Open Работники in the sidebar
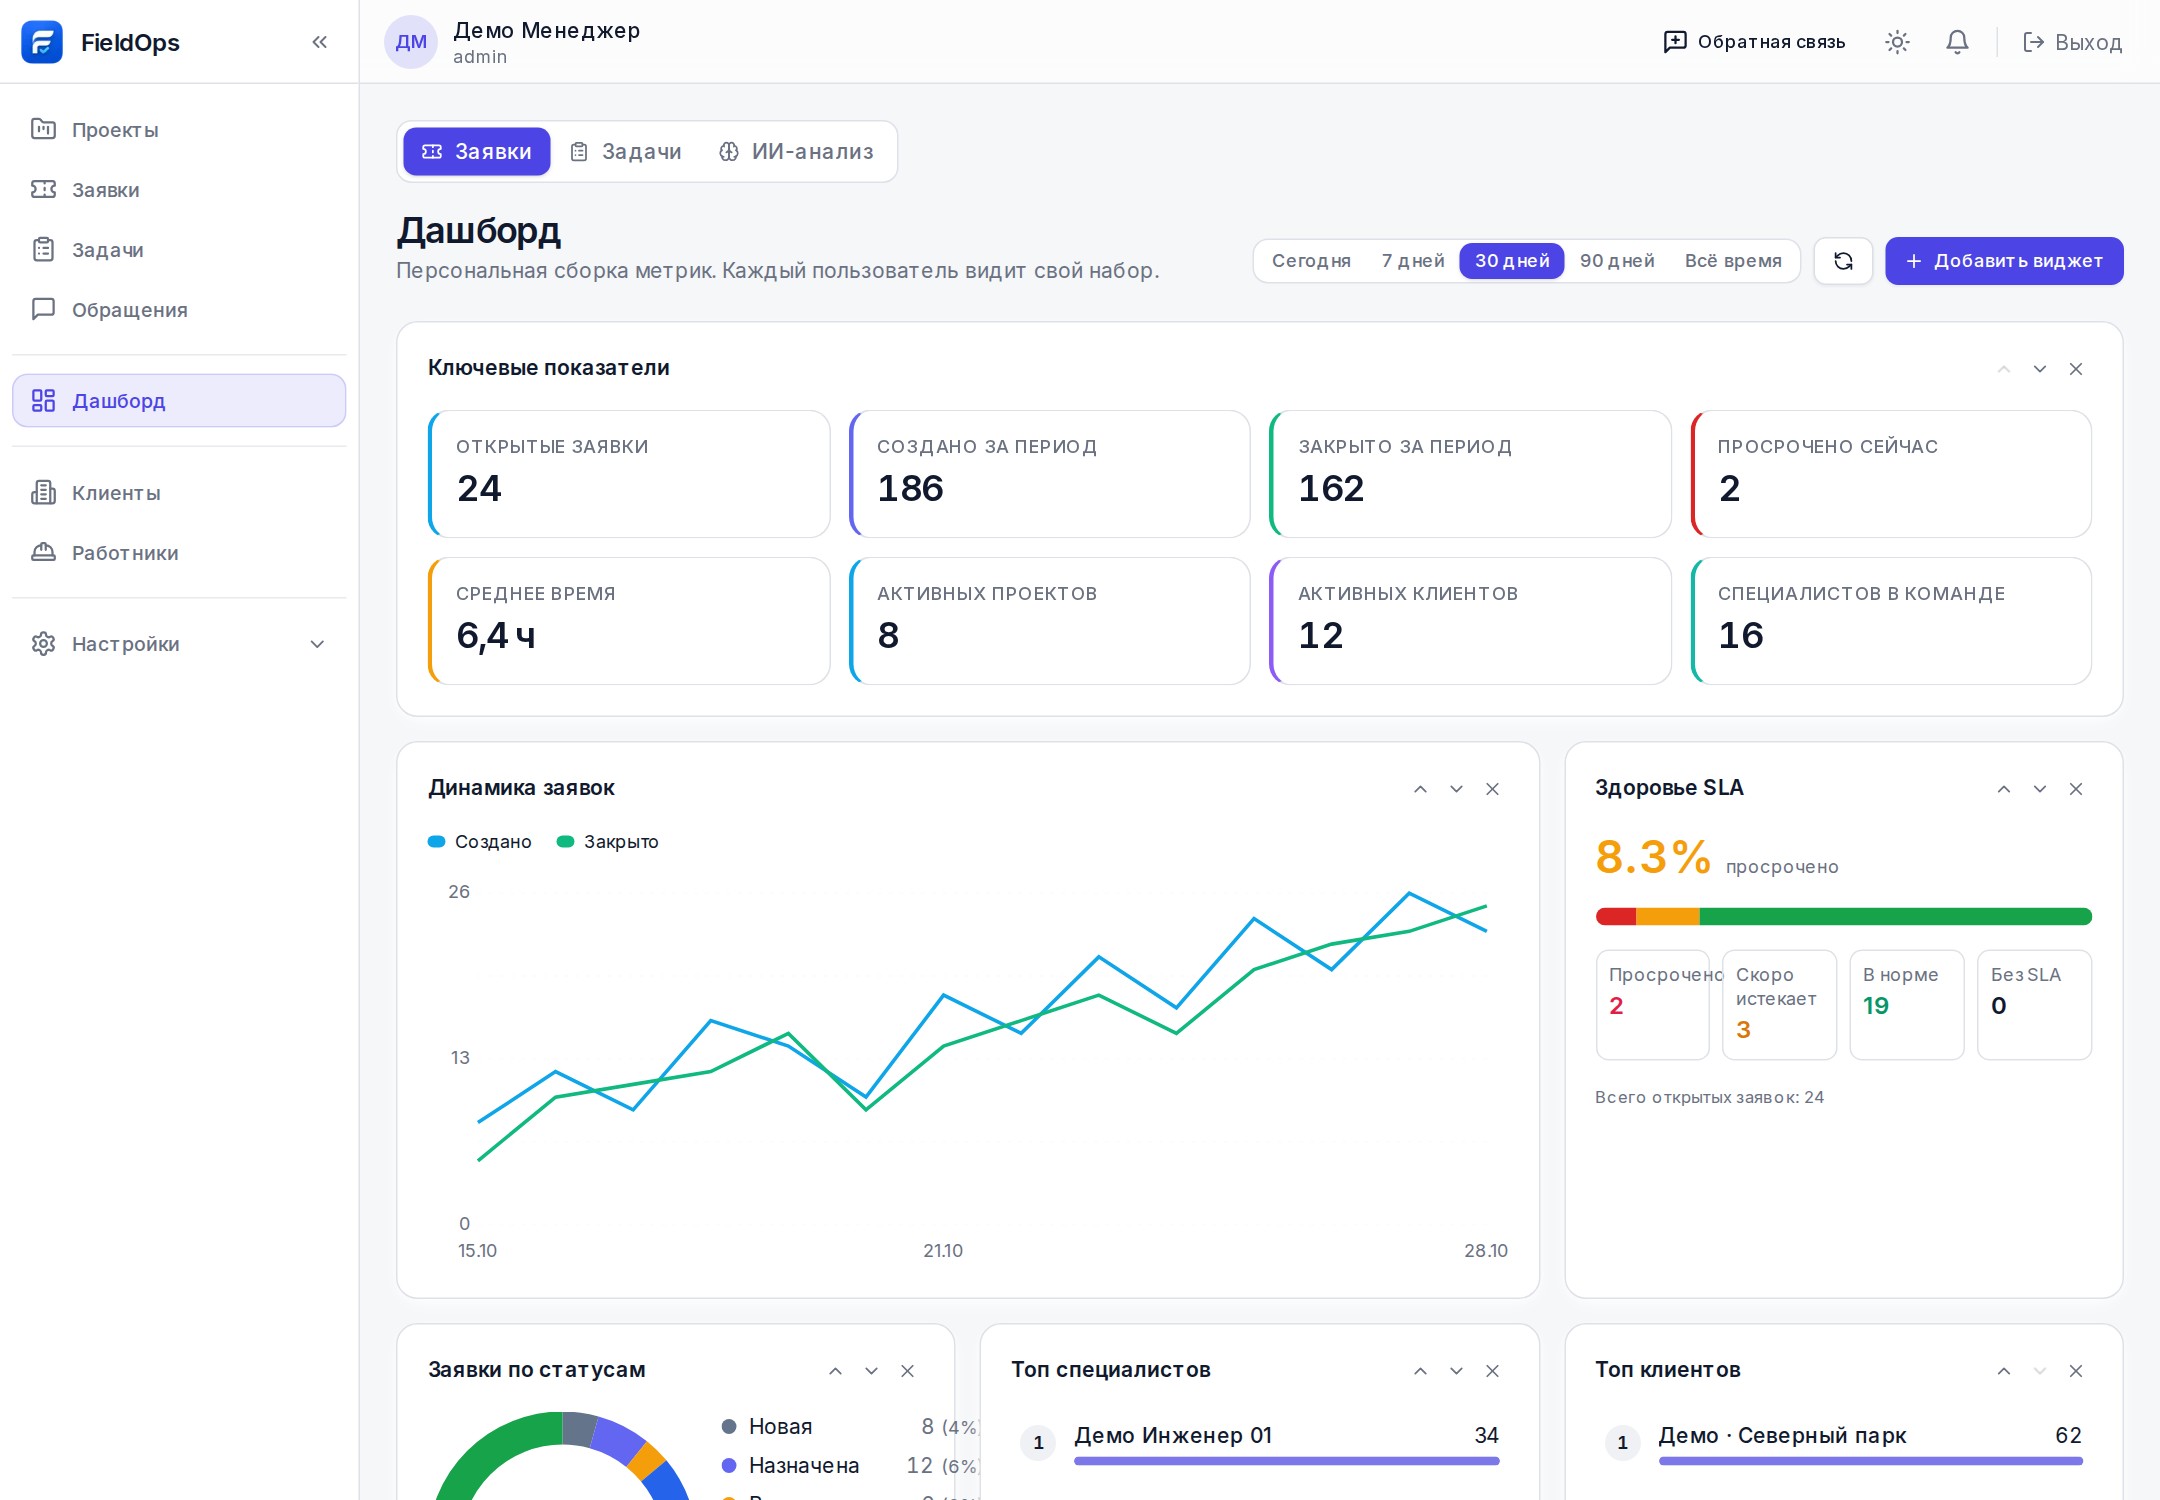The width and height of the screenshot is (2160, 1500). tap(179, 553)
